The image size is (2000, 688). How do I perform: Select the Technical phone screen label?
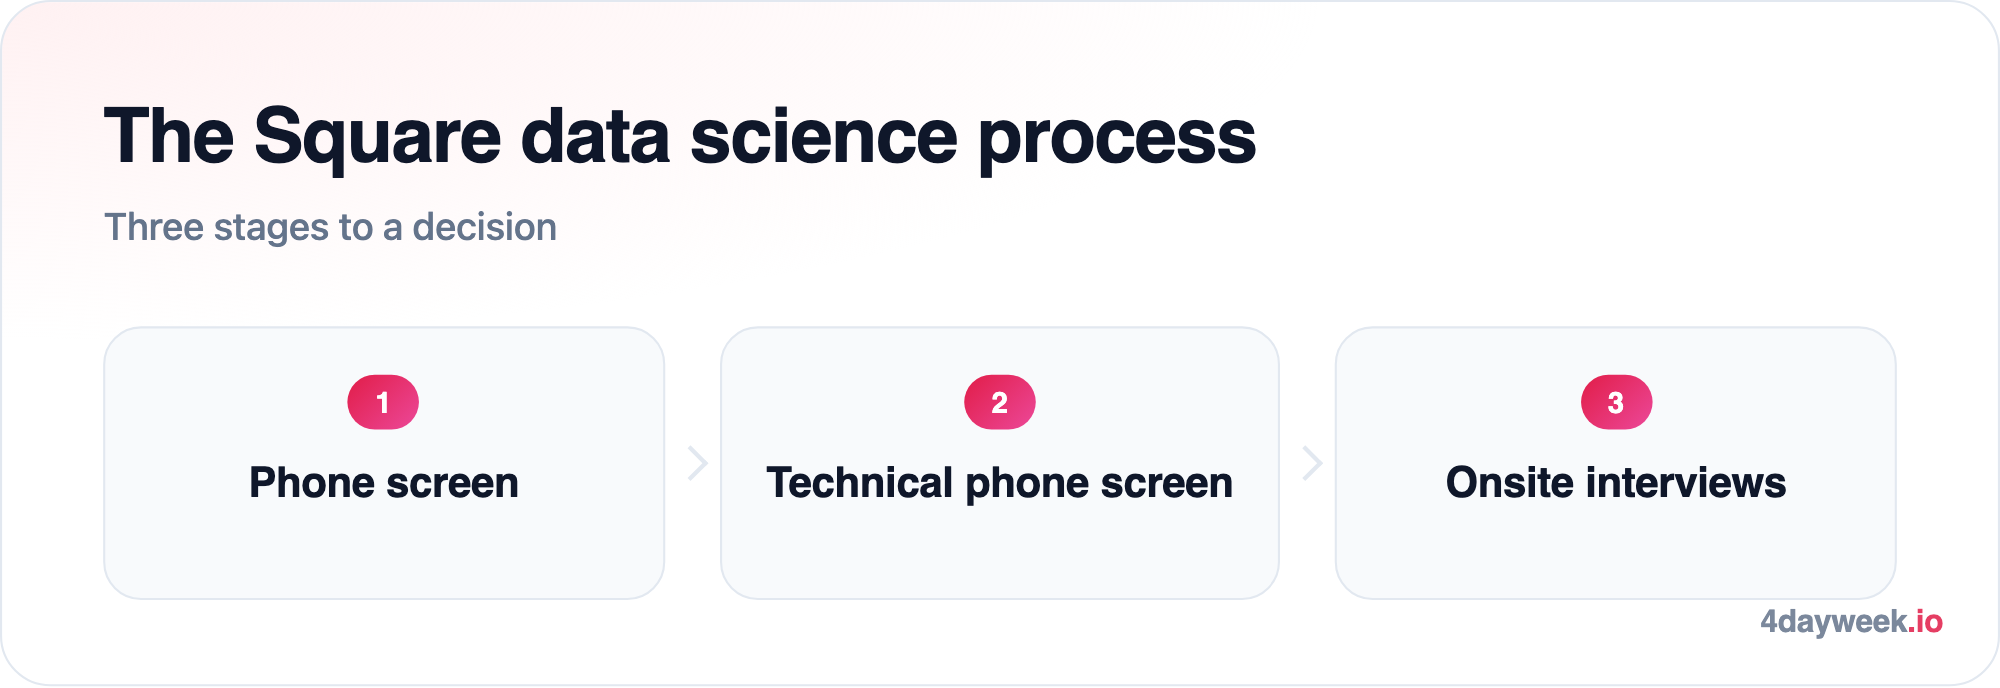pos(999,483)
